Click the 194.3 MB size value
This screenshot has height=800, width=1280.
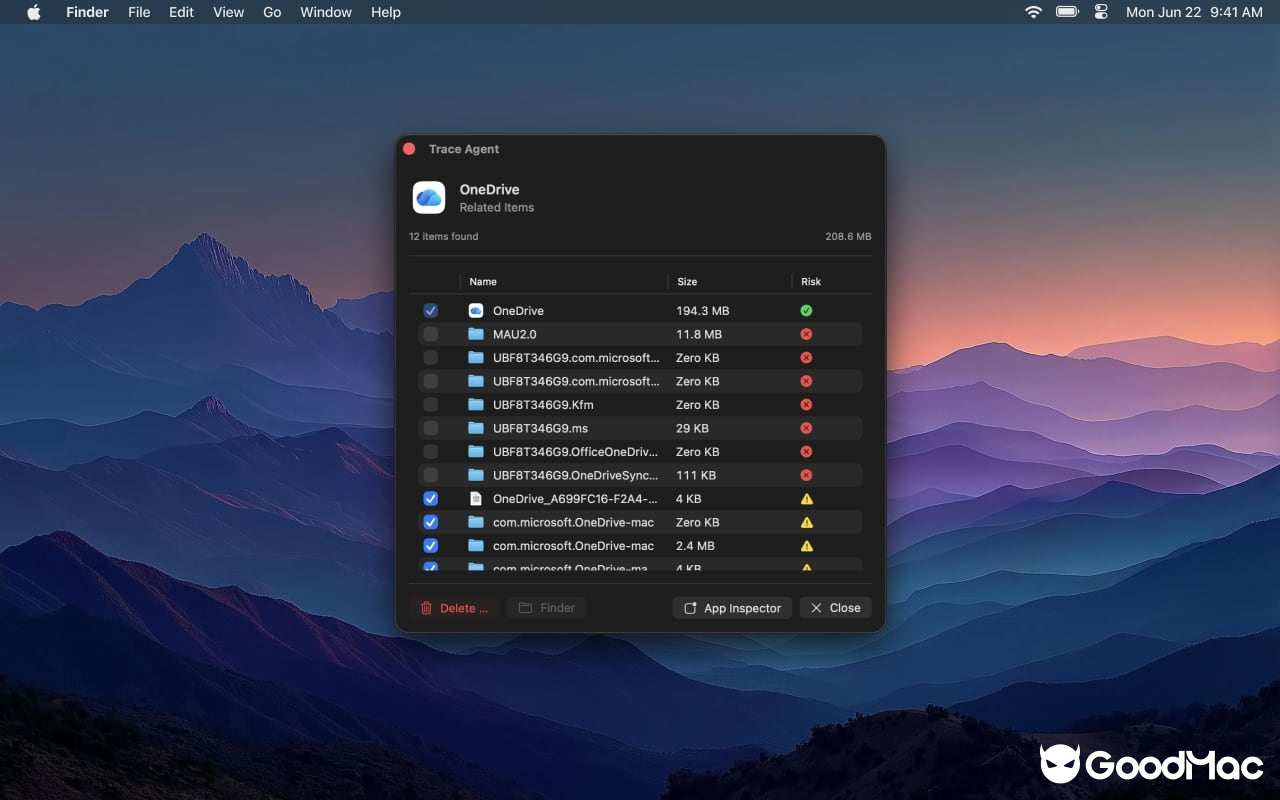coord(703,311)
